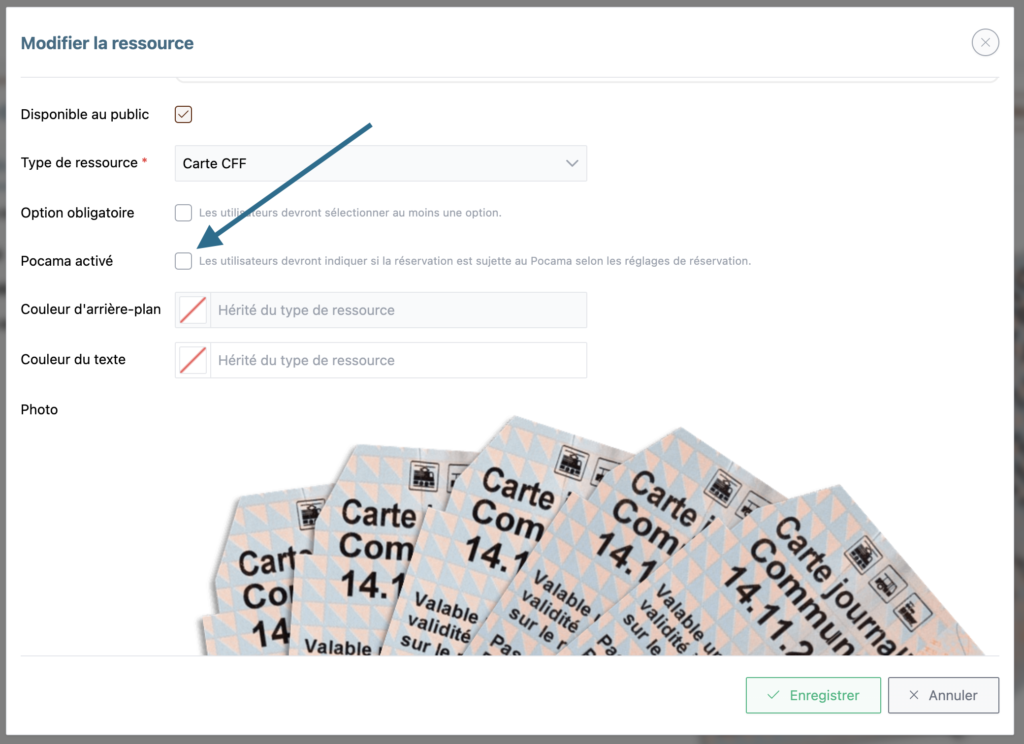Select the Carte journalière photo thumbnail

coord(591,536)
